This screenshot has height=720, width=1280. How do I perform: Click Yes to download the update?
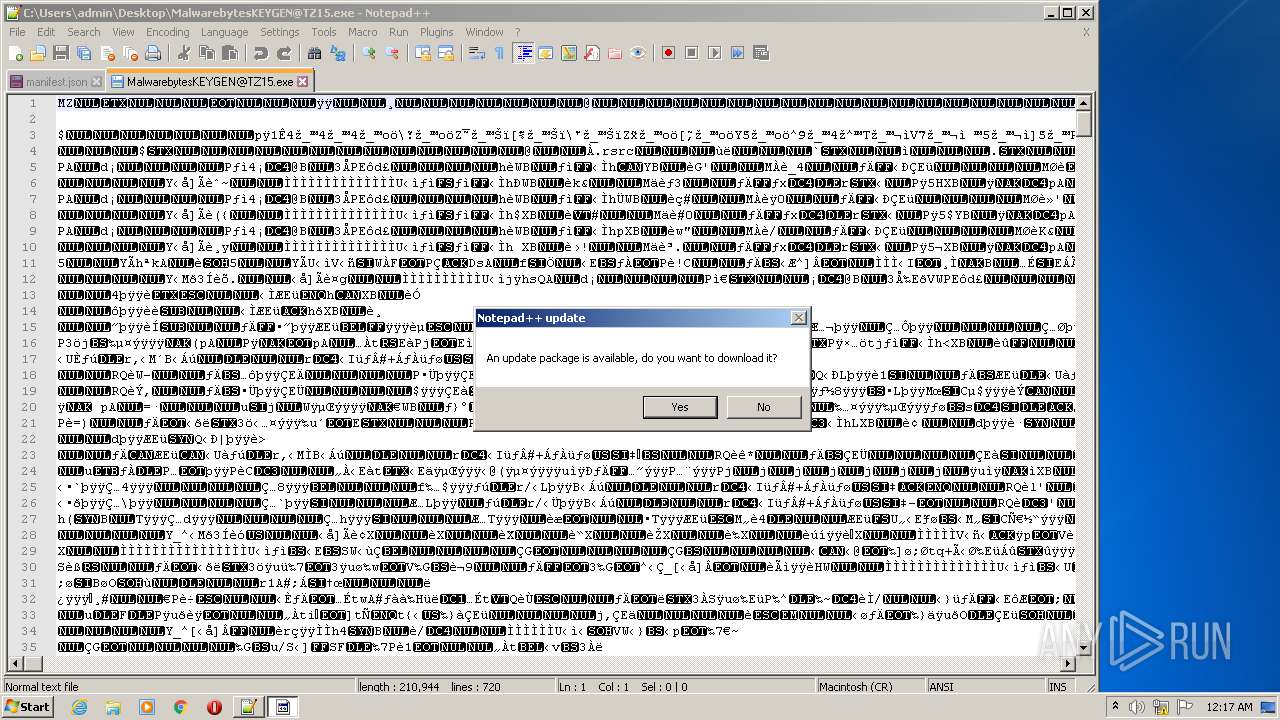pyautogui.click(x=680, y=407)
